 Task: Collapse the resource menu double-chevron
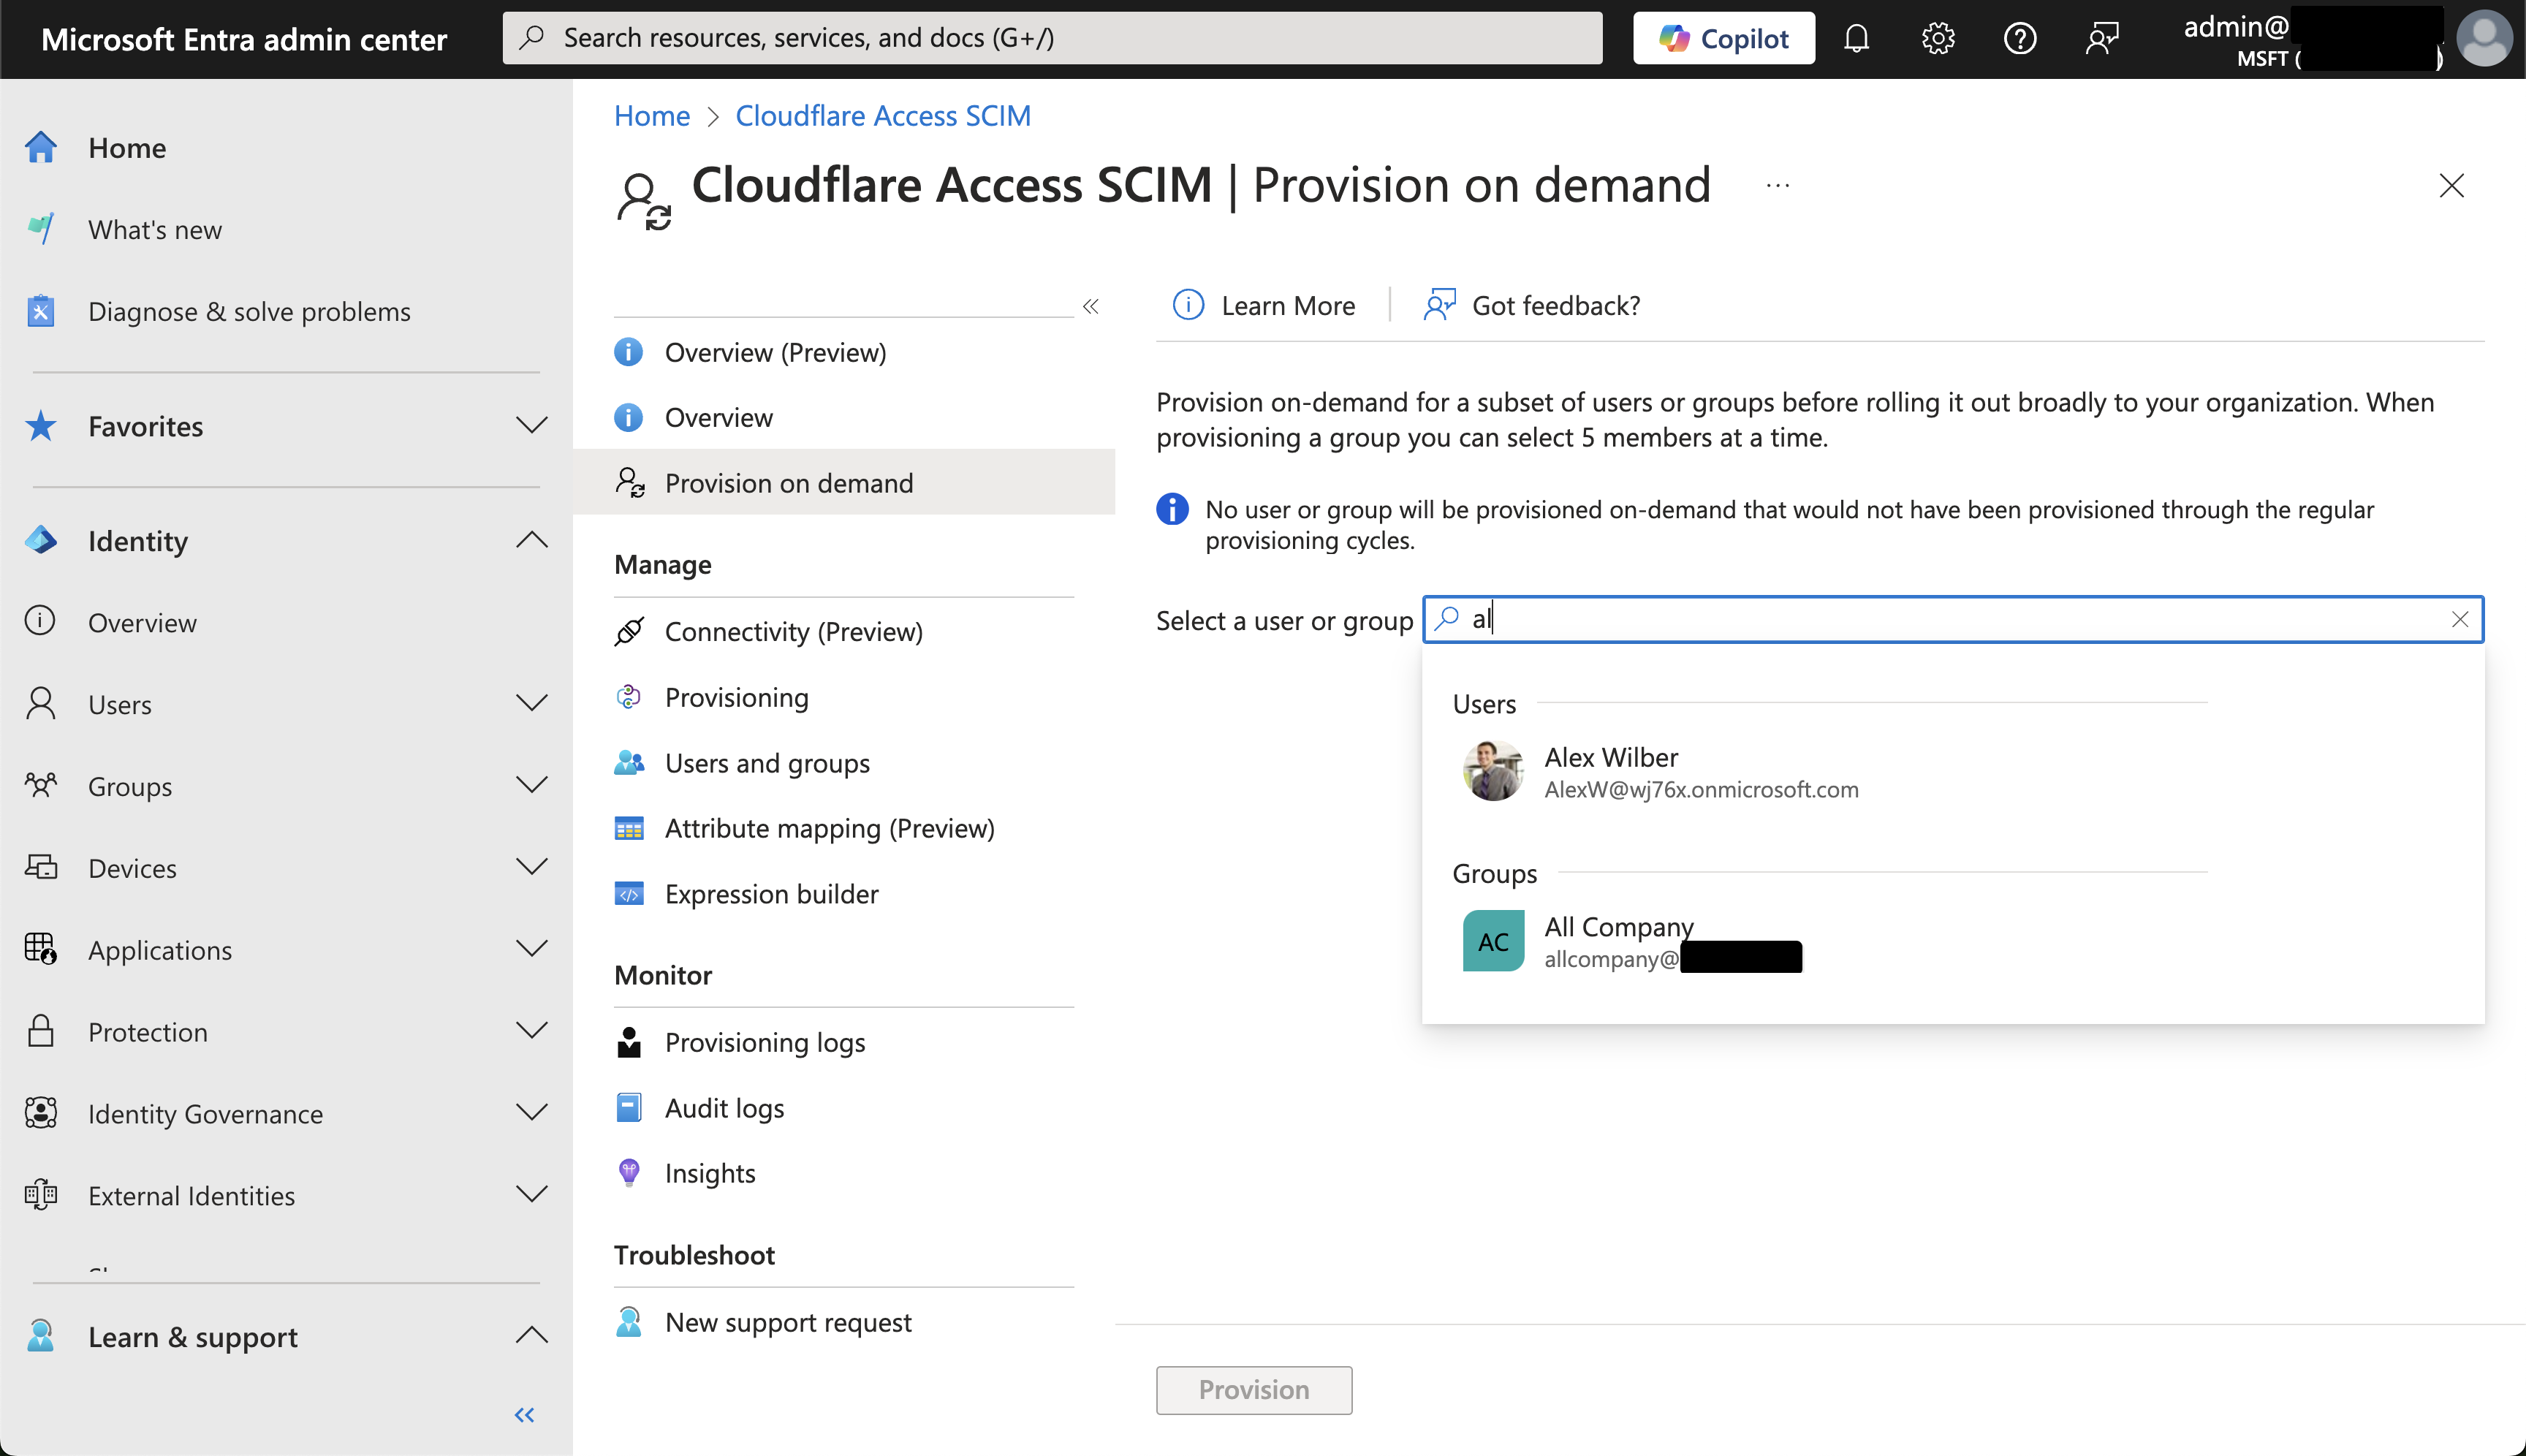[x=1091, y=306]
